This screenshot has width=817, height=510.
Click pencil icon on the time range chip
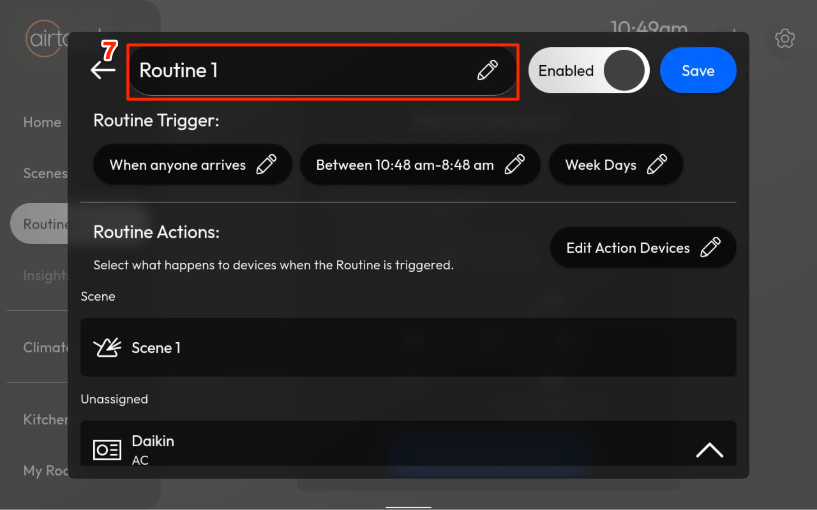pos(515,165)
